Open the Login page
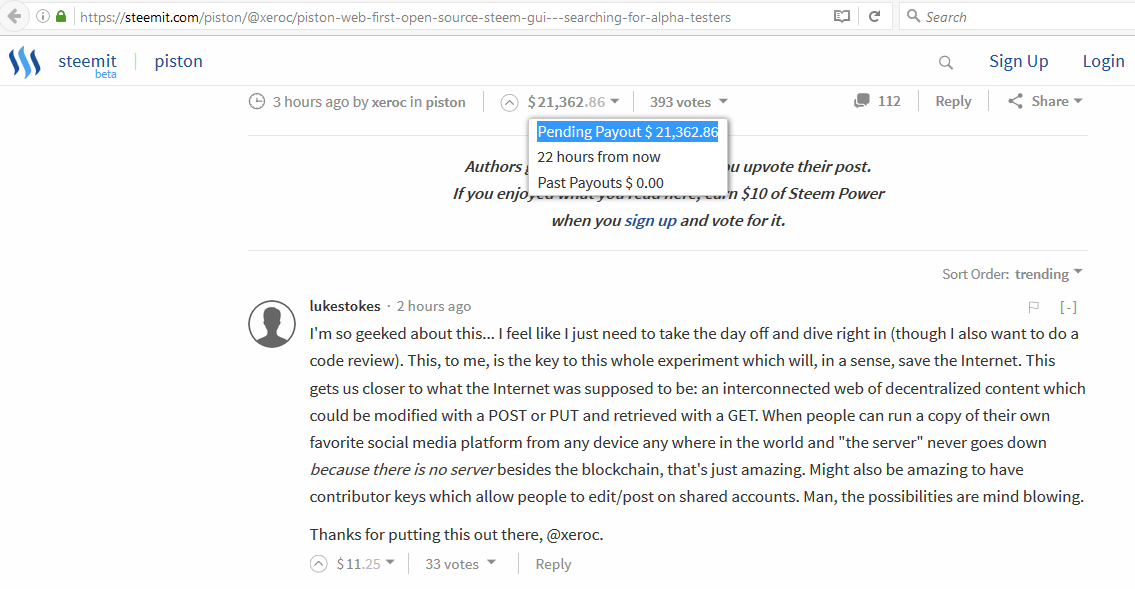The image size is (1135, 589). pyautogui.click(x=1103, y=62)
